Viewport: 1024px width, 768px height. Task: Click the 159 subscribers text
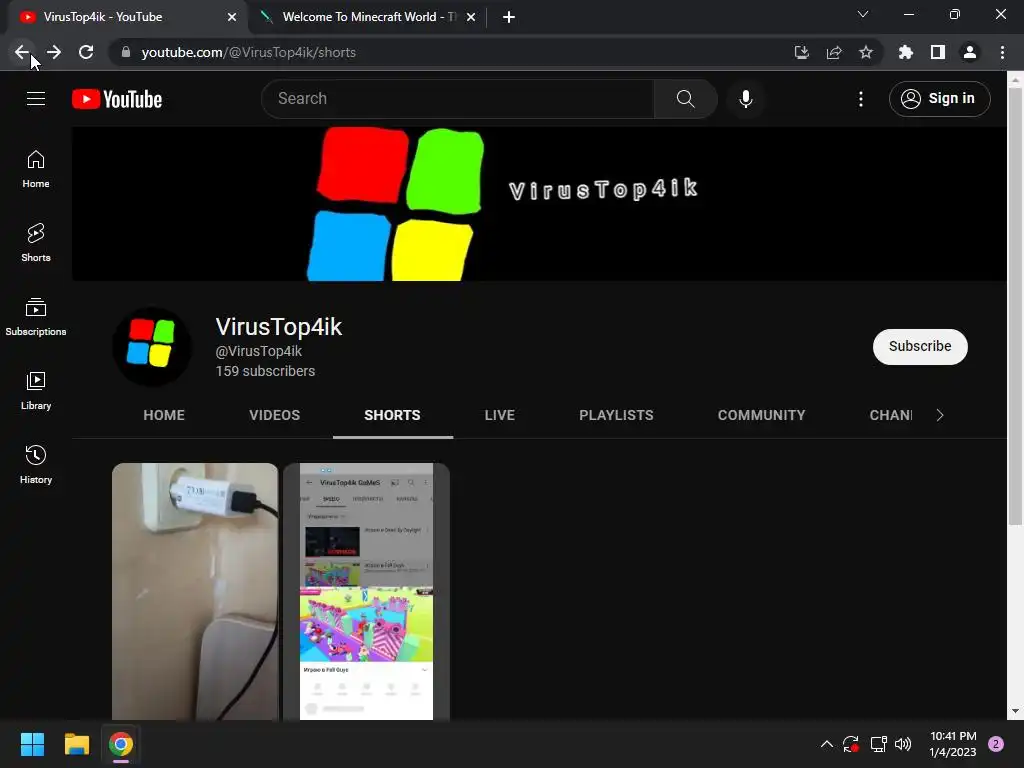pos(265,371)
